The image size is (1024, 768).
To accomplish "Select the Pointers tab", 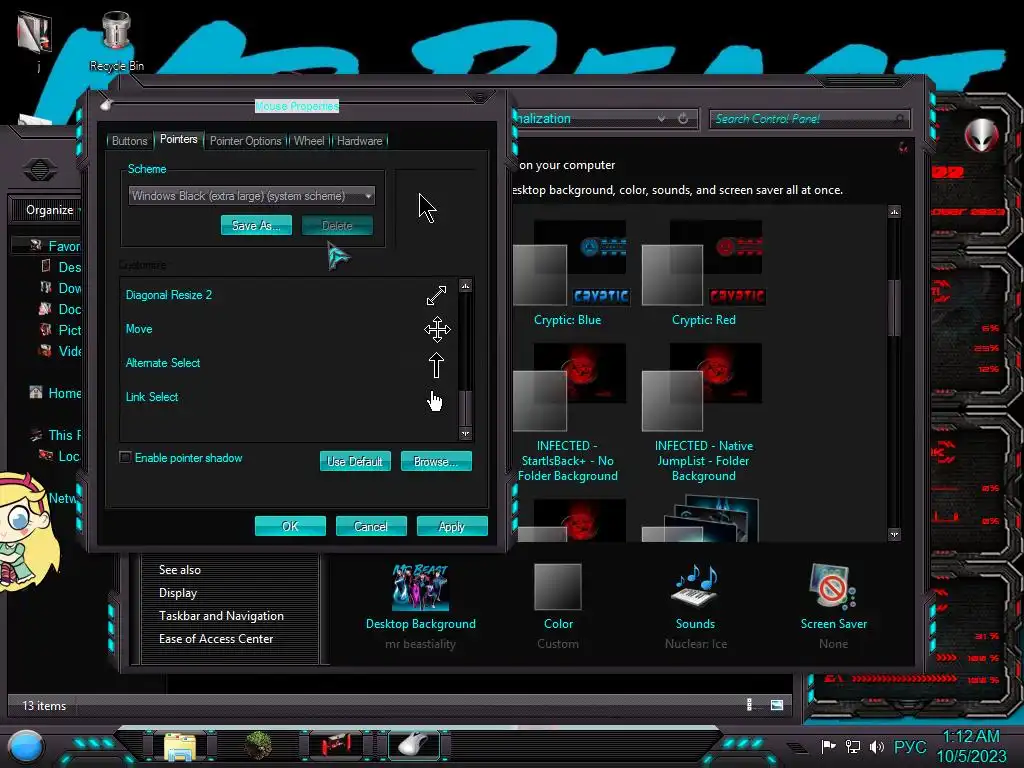I will pos(178,139).
